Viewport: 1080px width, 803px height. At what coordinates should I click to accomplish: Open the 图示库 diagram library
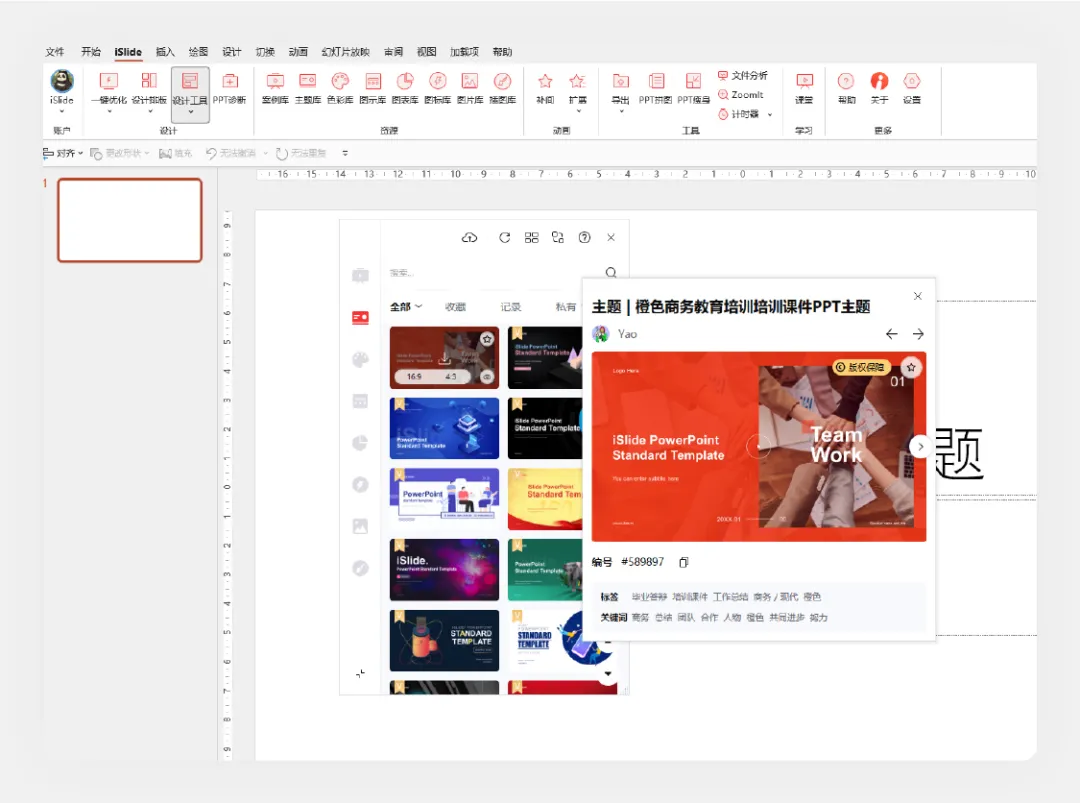(x=373, y=88)
